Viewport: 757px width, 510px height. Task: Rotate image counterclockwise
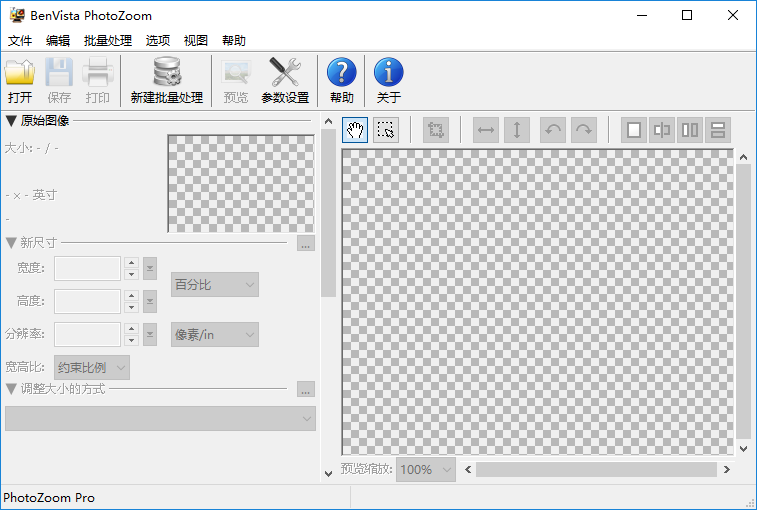pos(553,130)
